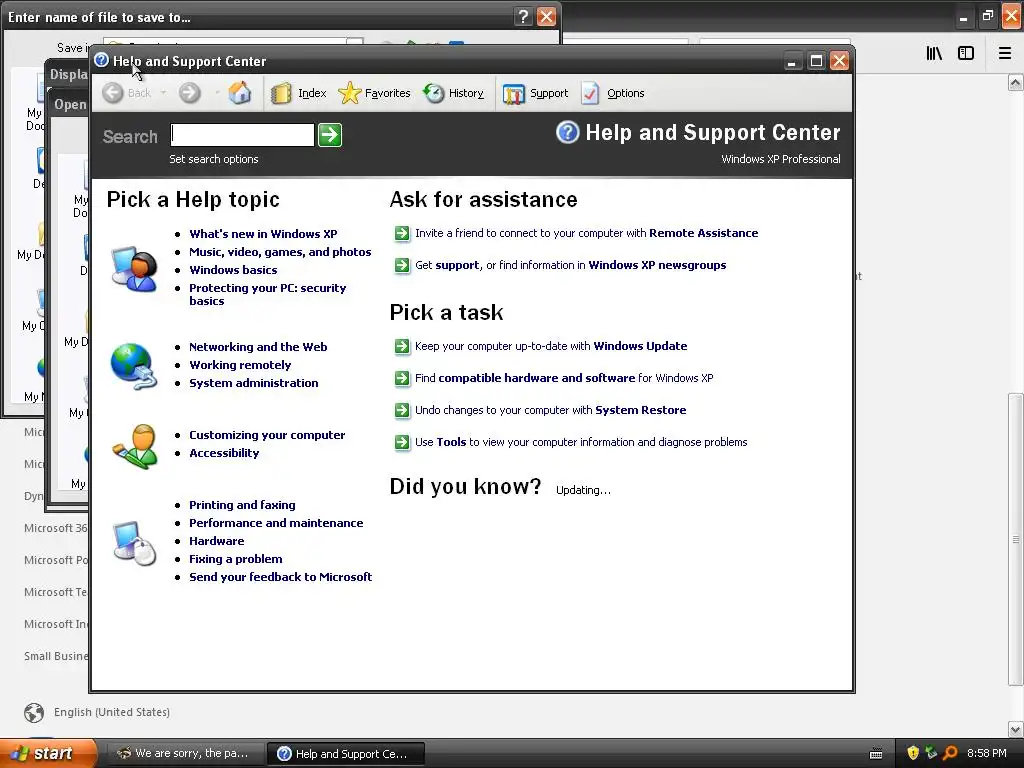
Task: Click the globe networking topic icon
Action: (134, 366)
